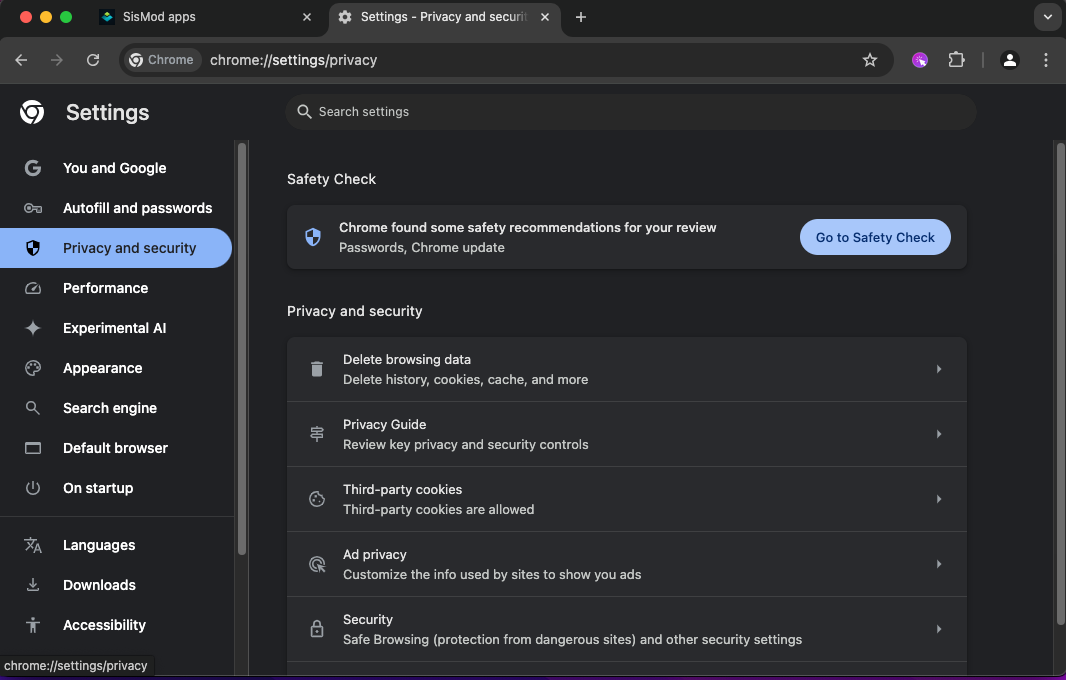This screenshot has height=680, width=1066.
Task: Click the signpost icon for Privacy Guide
Action: (x=317, y=434)
